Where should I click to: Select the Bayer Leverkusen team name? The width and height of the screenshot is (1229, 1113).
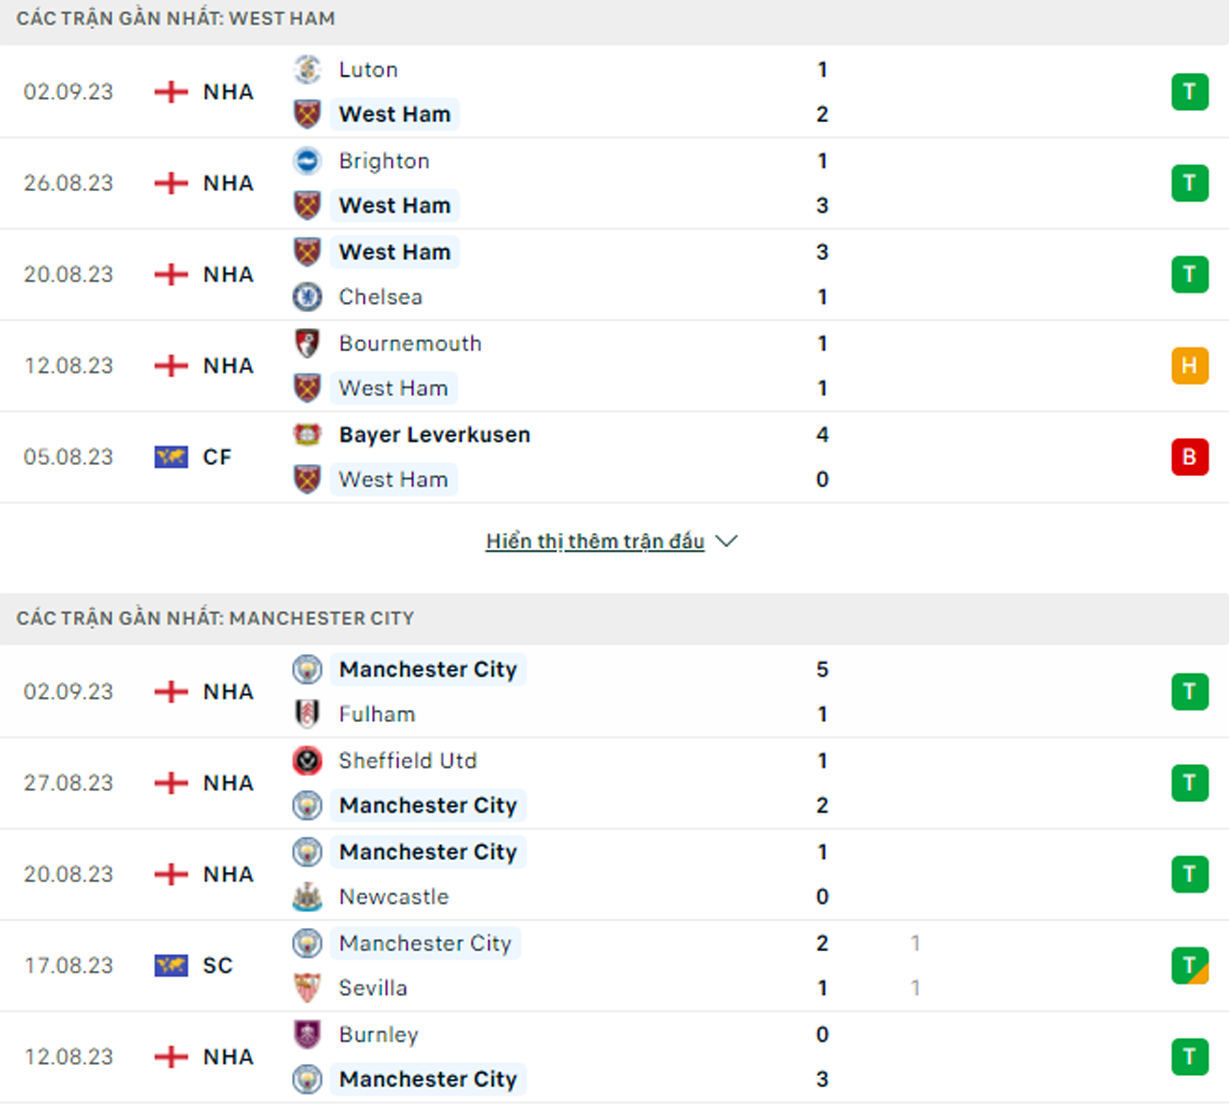[434, 434]
